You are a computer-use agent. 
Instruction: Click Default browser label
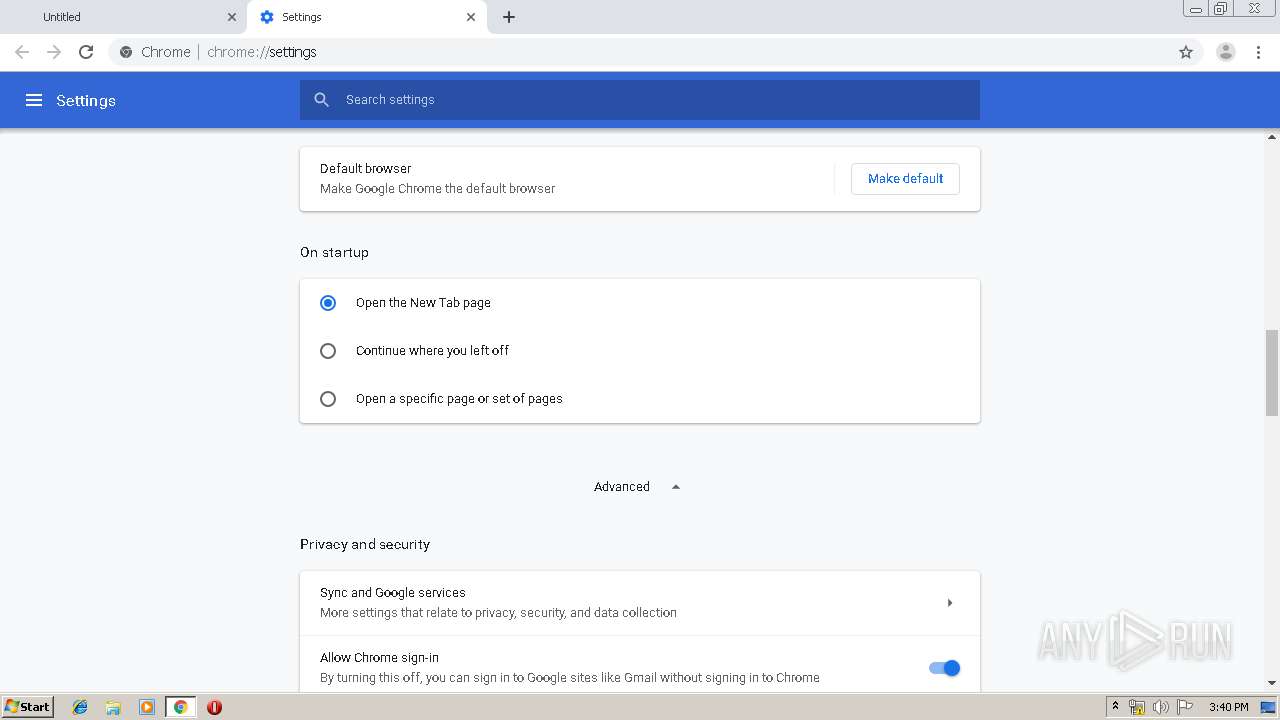click(x=366, y=168)
